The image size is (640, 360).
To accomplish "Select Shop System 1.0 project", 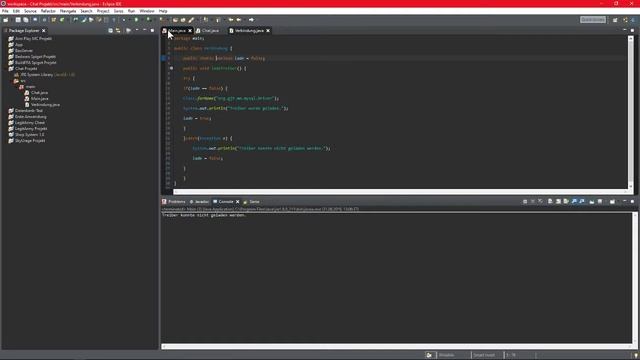I will (29, 134).
